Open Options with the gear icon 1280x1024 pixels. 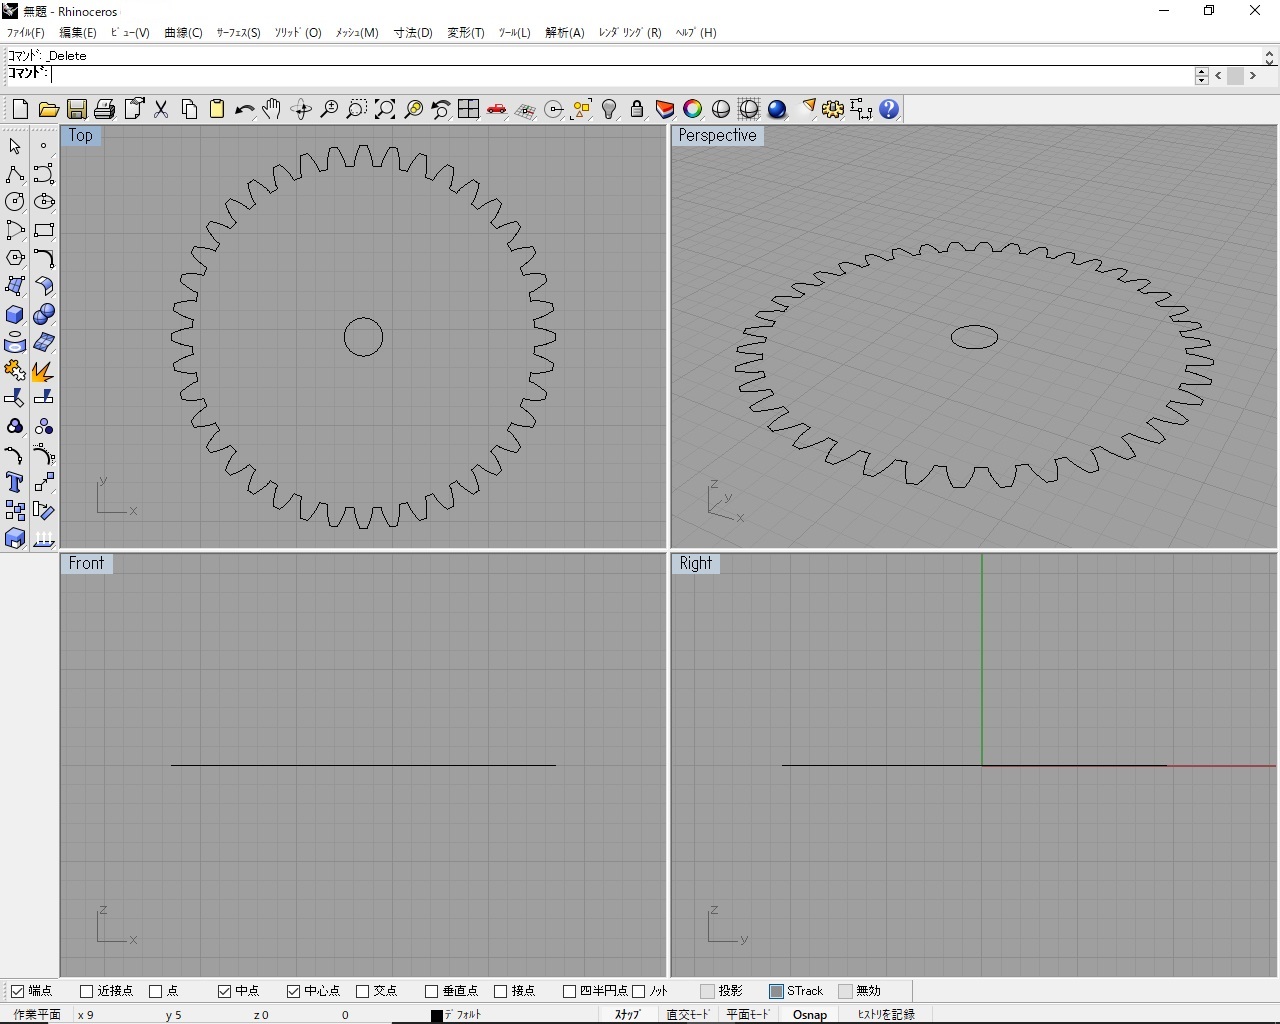tap(833, 109)
